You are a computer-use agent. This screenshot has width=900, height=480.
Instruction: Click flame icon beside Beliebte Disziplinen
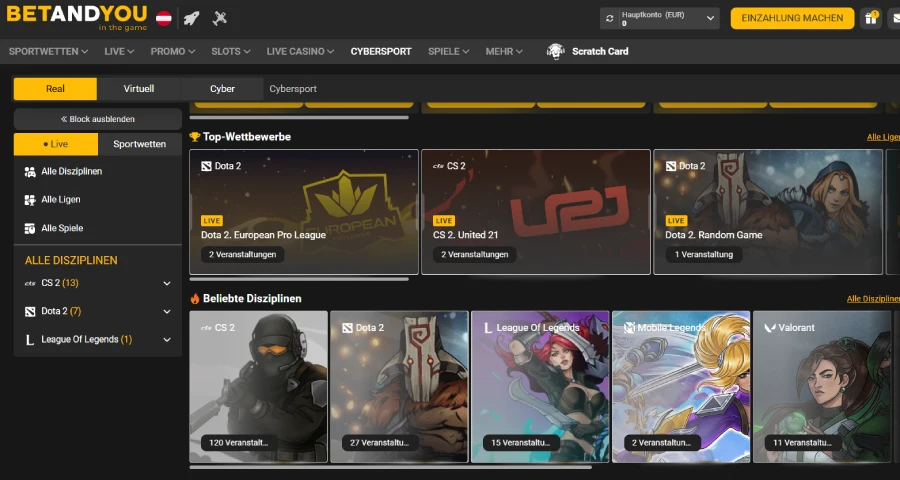point(195,299)
